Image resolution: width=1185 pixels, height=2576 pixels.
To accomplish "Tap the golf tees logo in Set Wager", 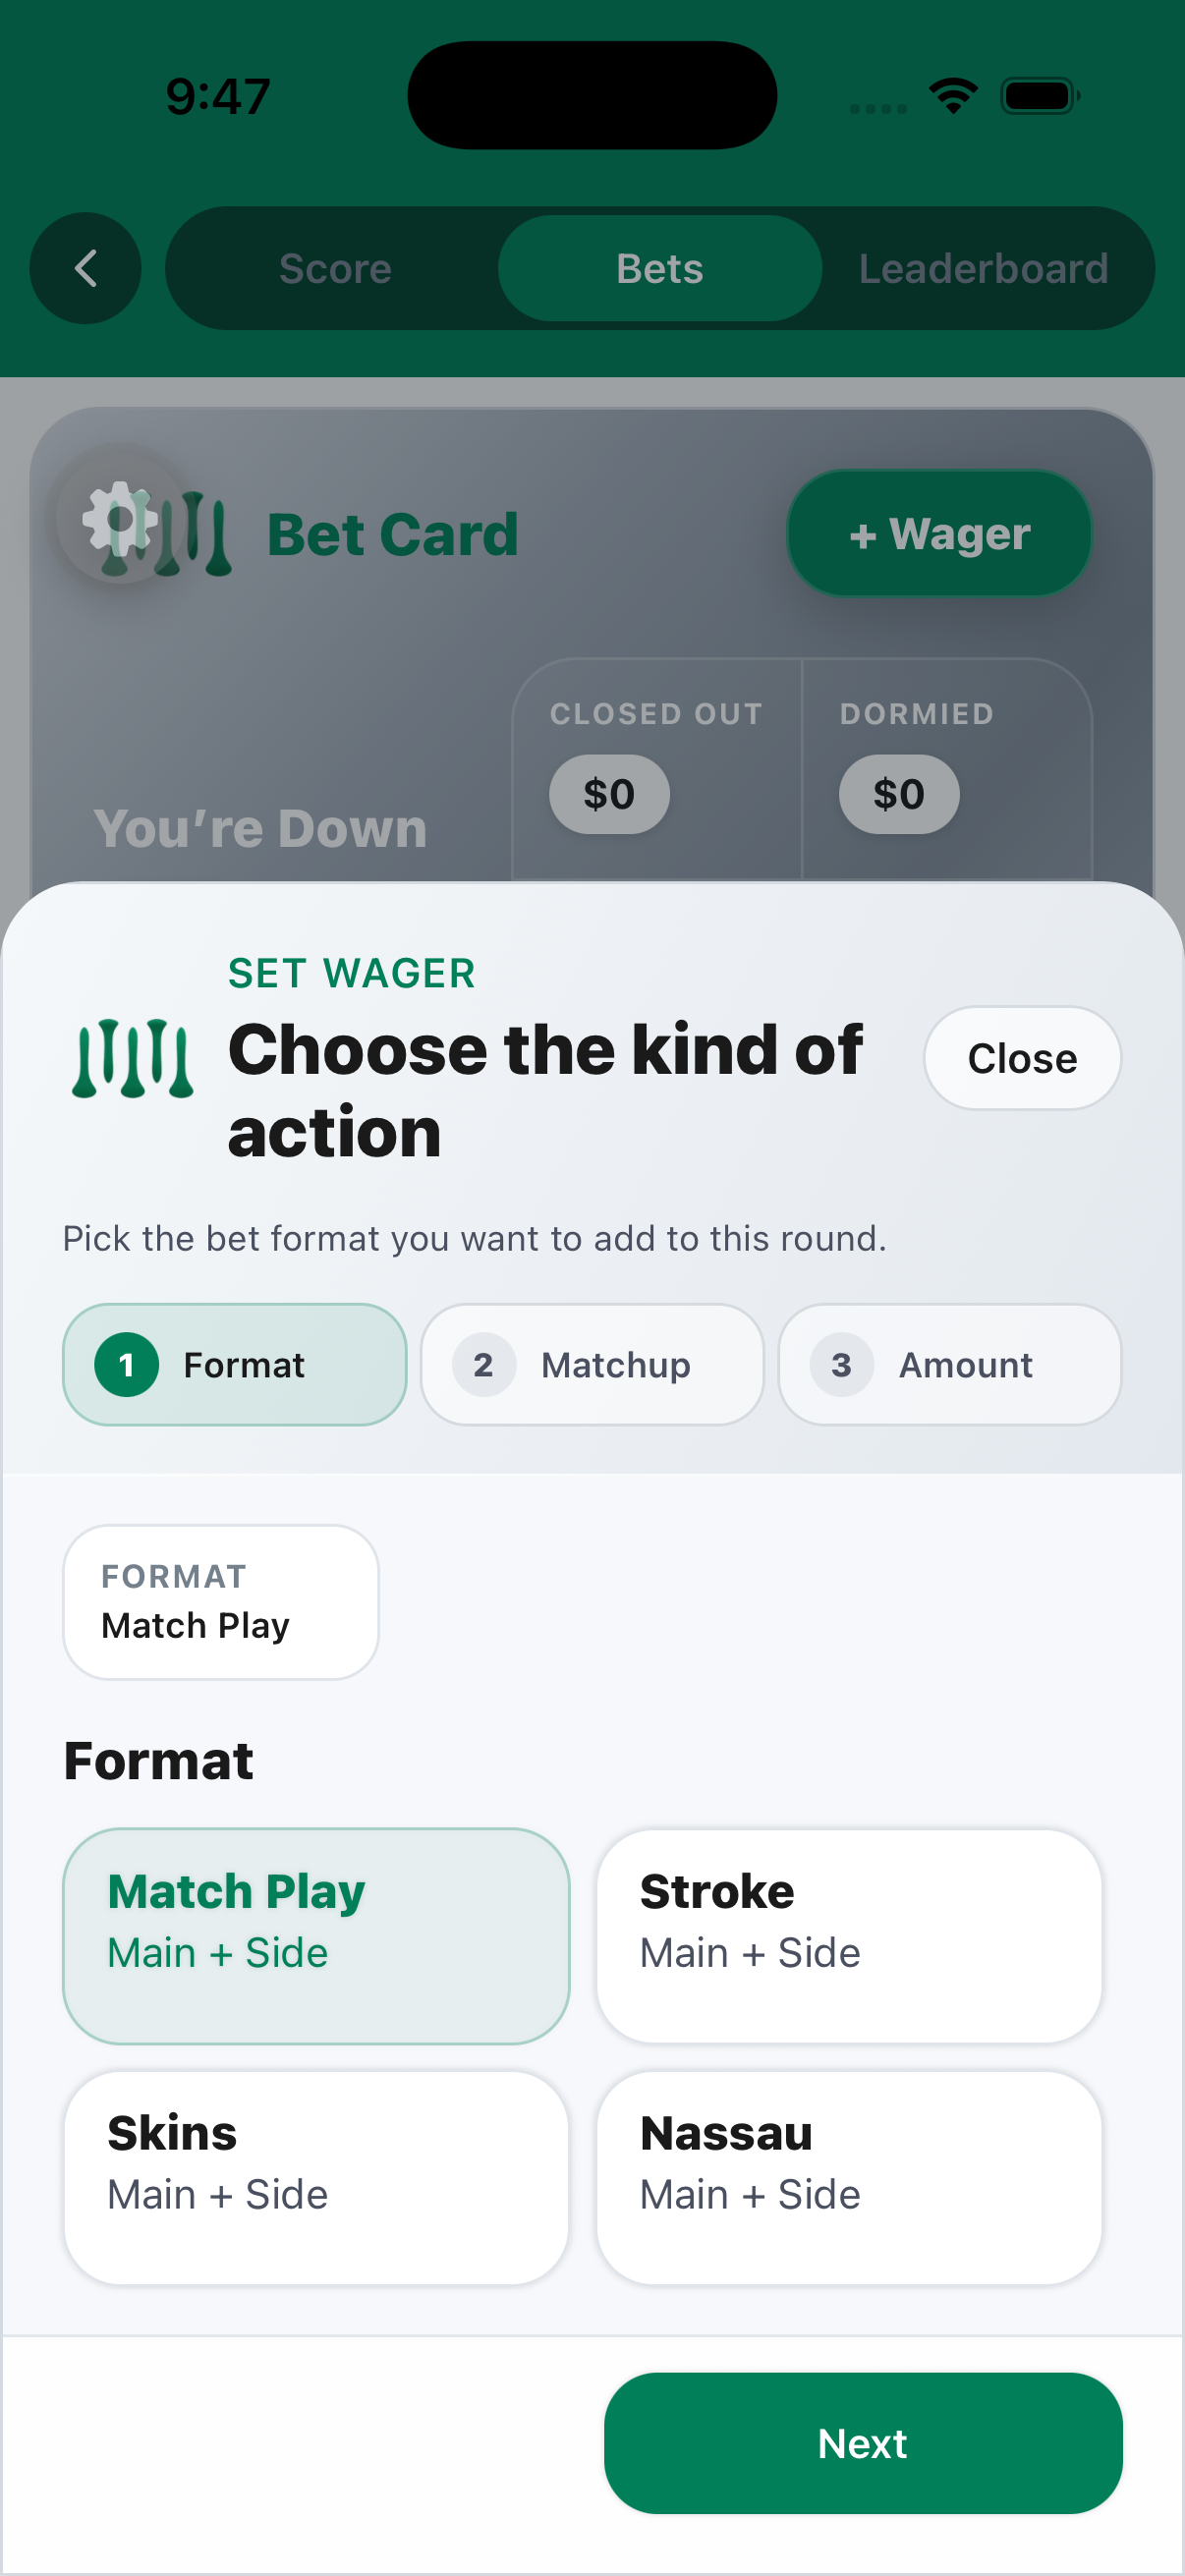I will pos(133,1059).
